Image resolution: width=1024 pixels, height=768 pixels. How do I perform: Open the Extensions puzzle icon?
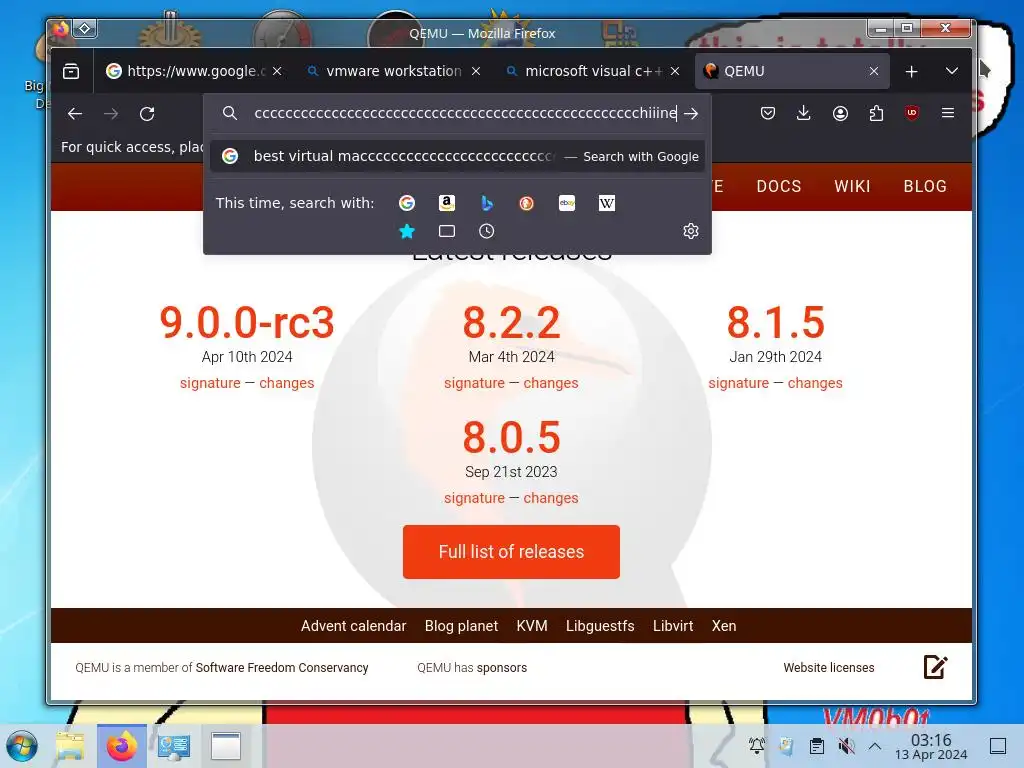pyautogui.click(x=876, y=113)
